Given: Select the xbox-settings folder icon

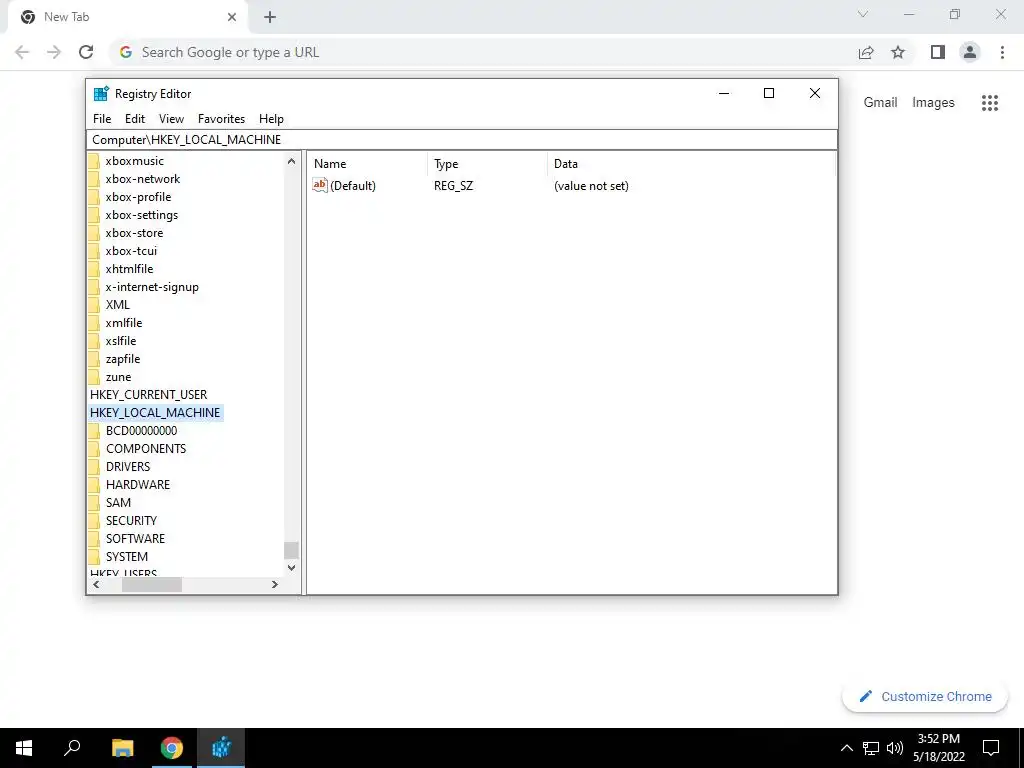Looking at the screenshot, I should (x=94, y=215).
